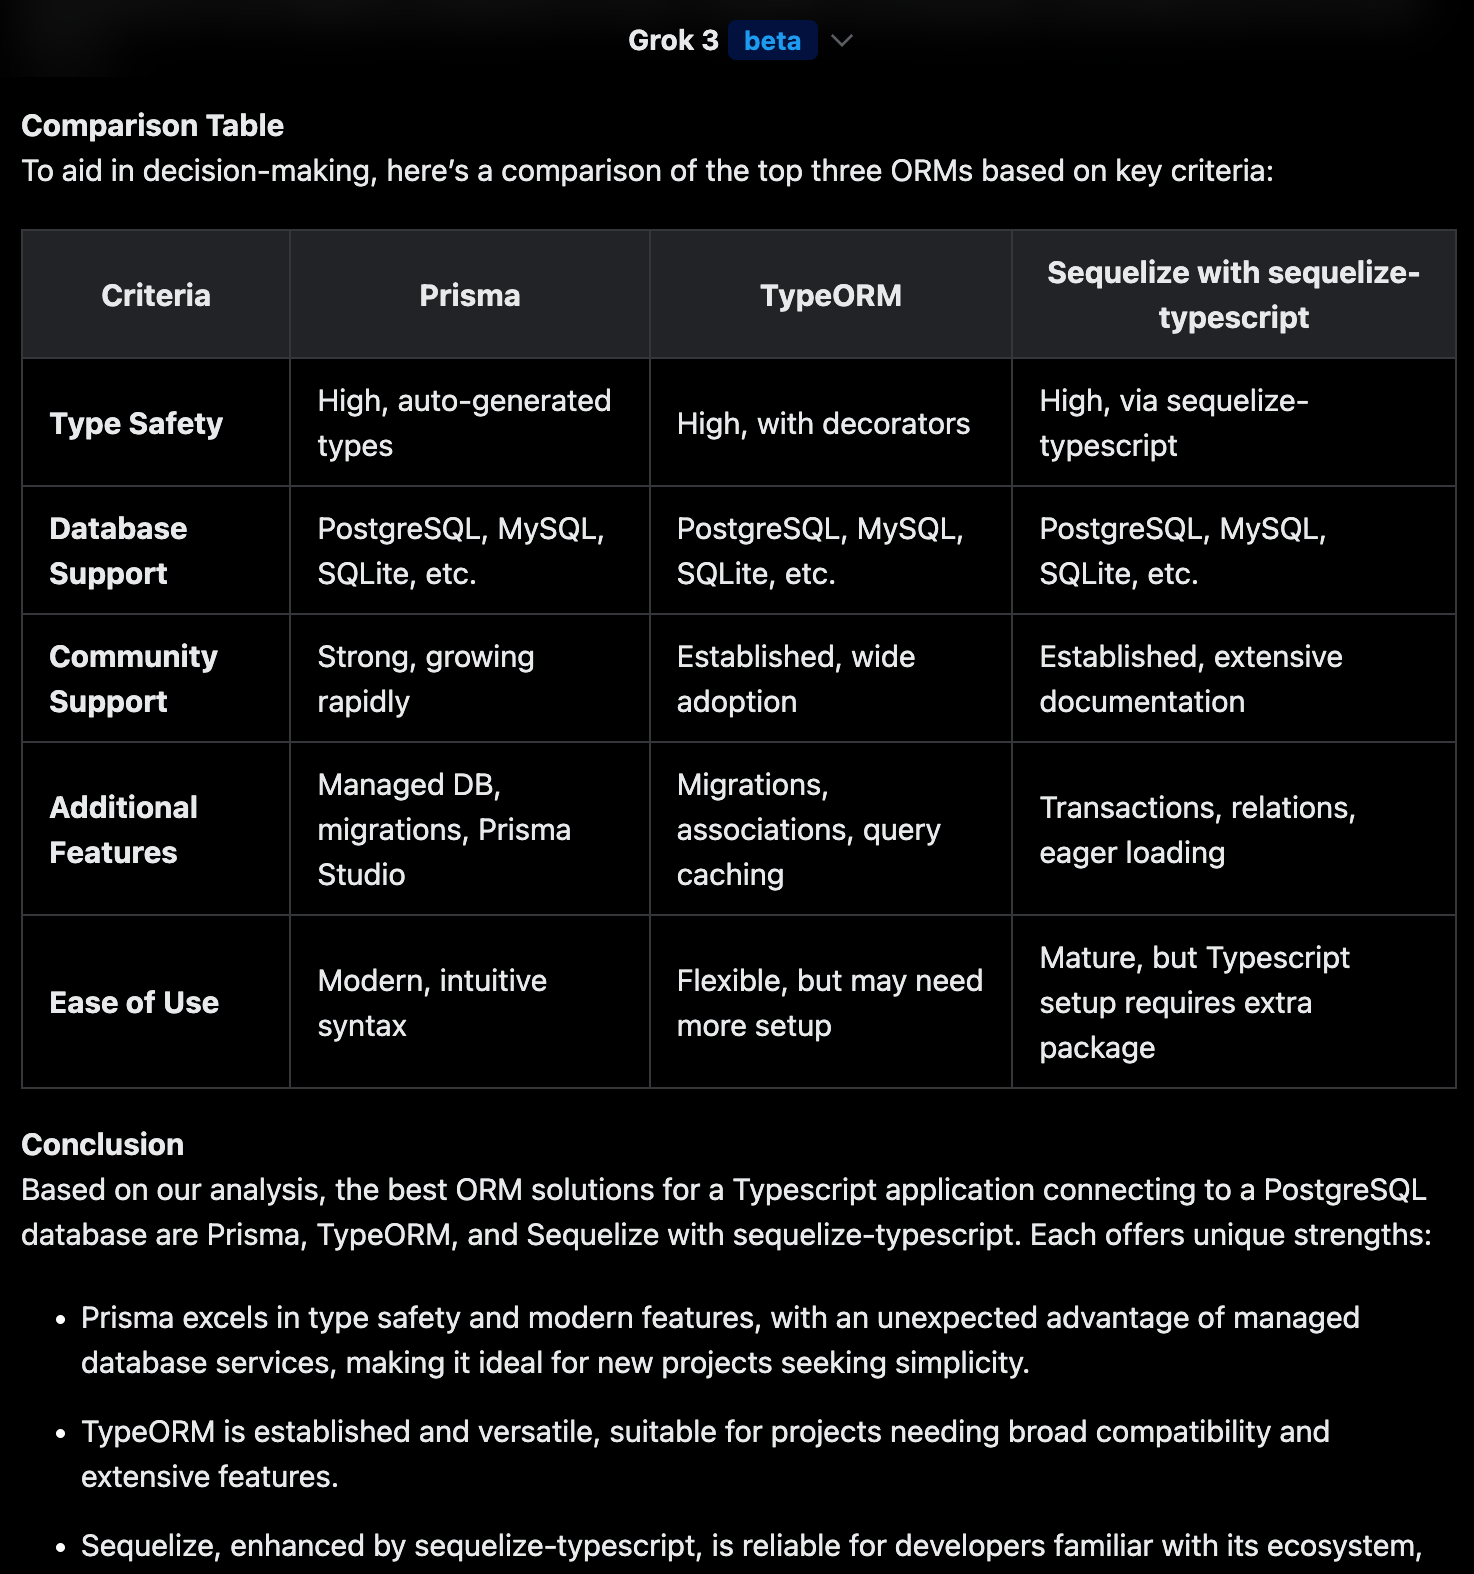
Task: Click the Type Safety row label
Action: (x=136, y=423)
